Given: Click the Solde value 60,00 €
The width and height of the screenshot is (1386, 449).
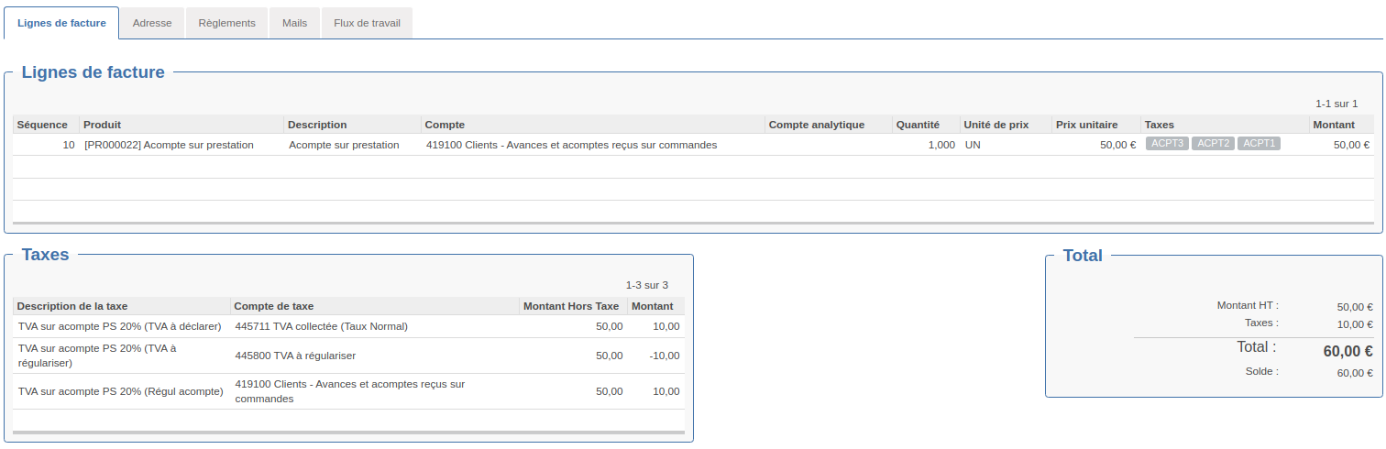Looking at the screenshot, I should pyautogui.click(x=1355, y=373).
